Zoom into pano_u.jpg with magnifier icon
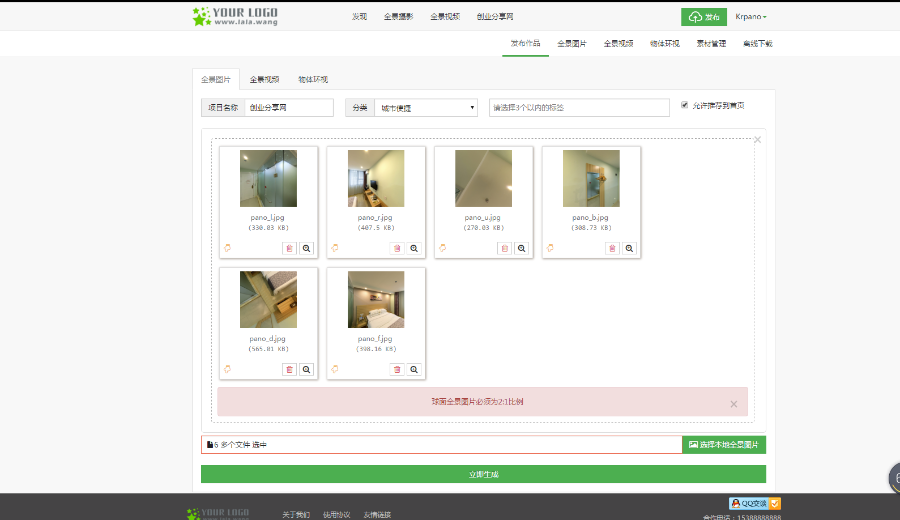 (522, 249)
